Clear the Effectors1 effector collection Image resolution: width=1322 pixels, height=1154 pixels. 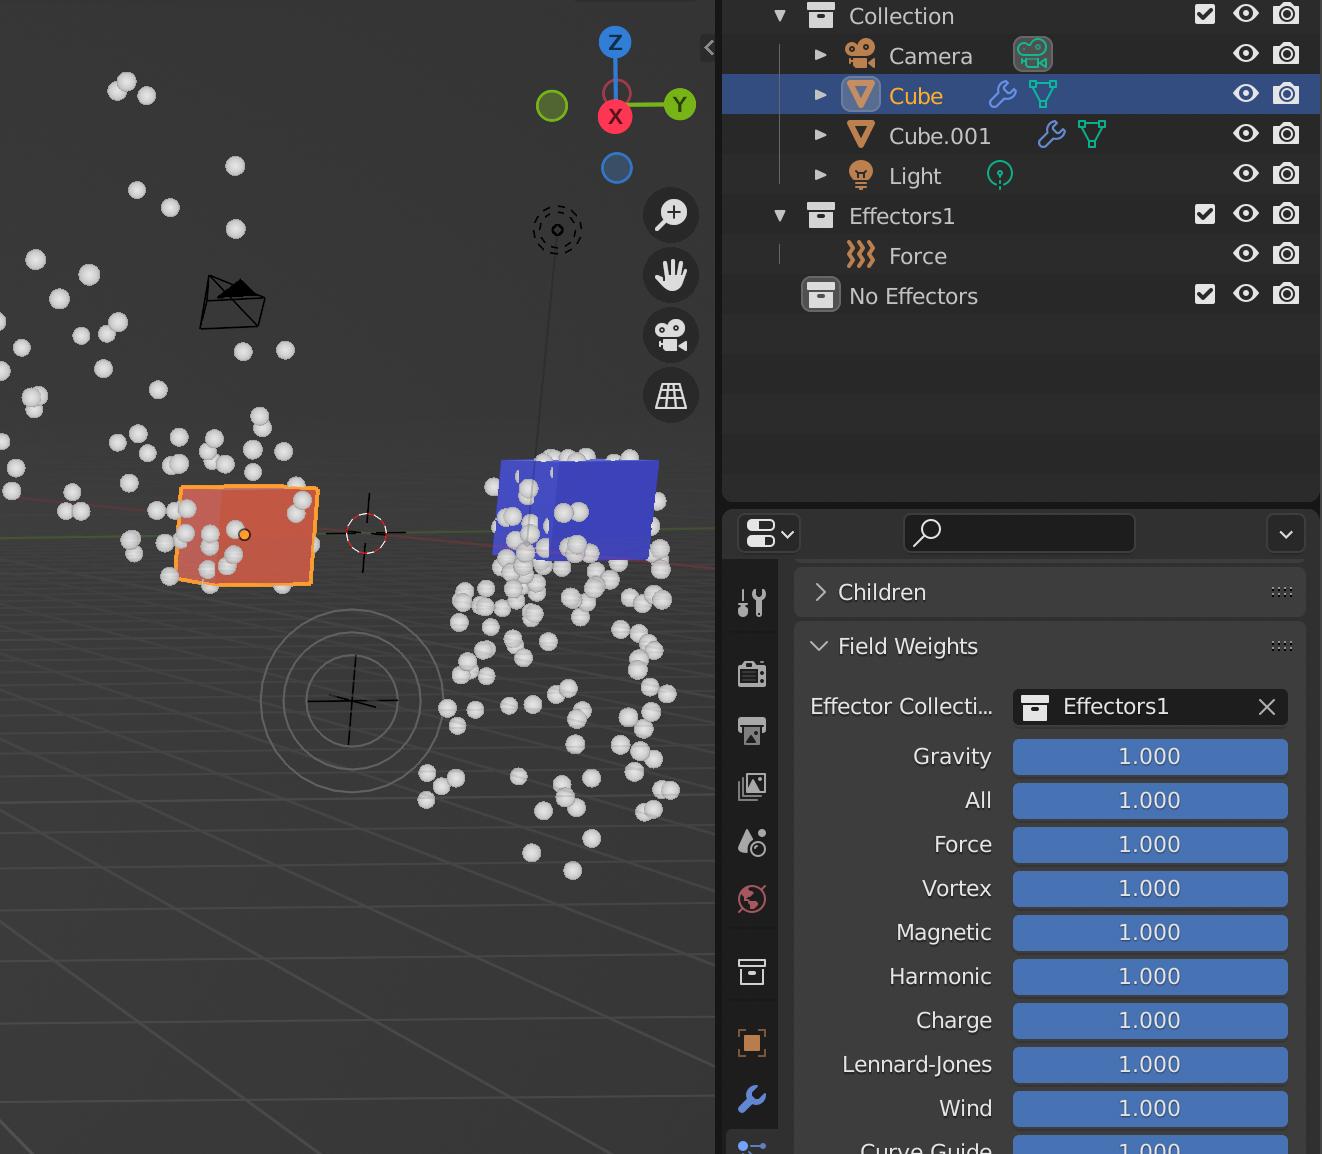[x=1267, y=707]
